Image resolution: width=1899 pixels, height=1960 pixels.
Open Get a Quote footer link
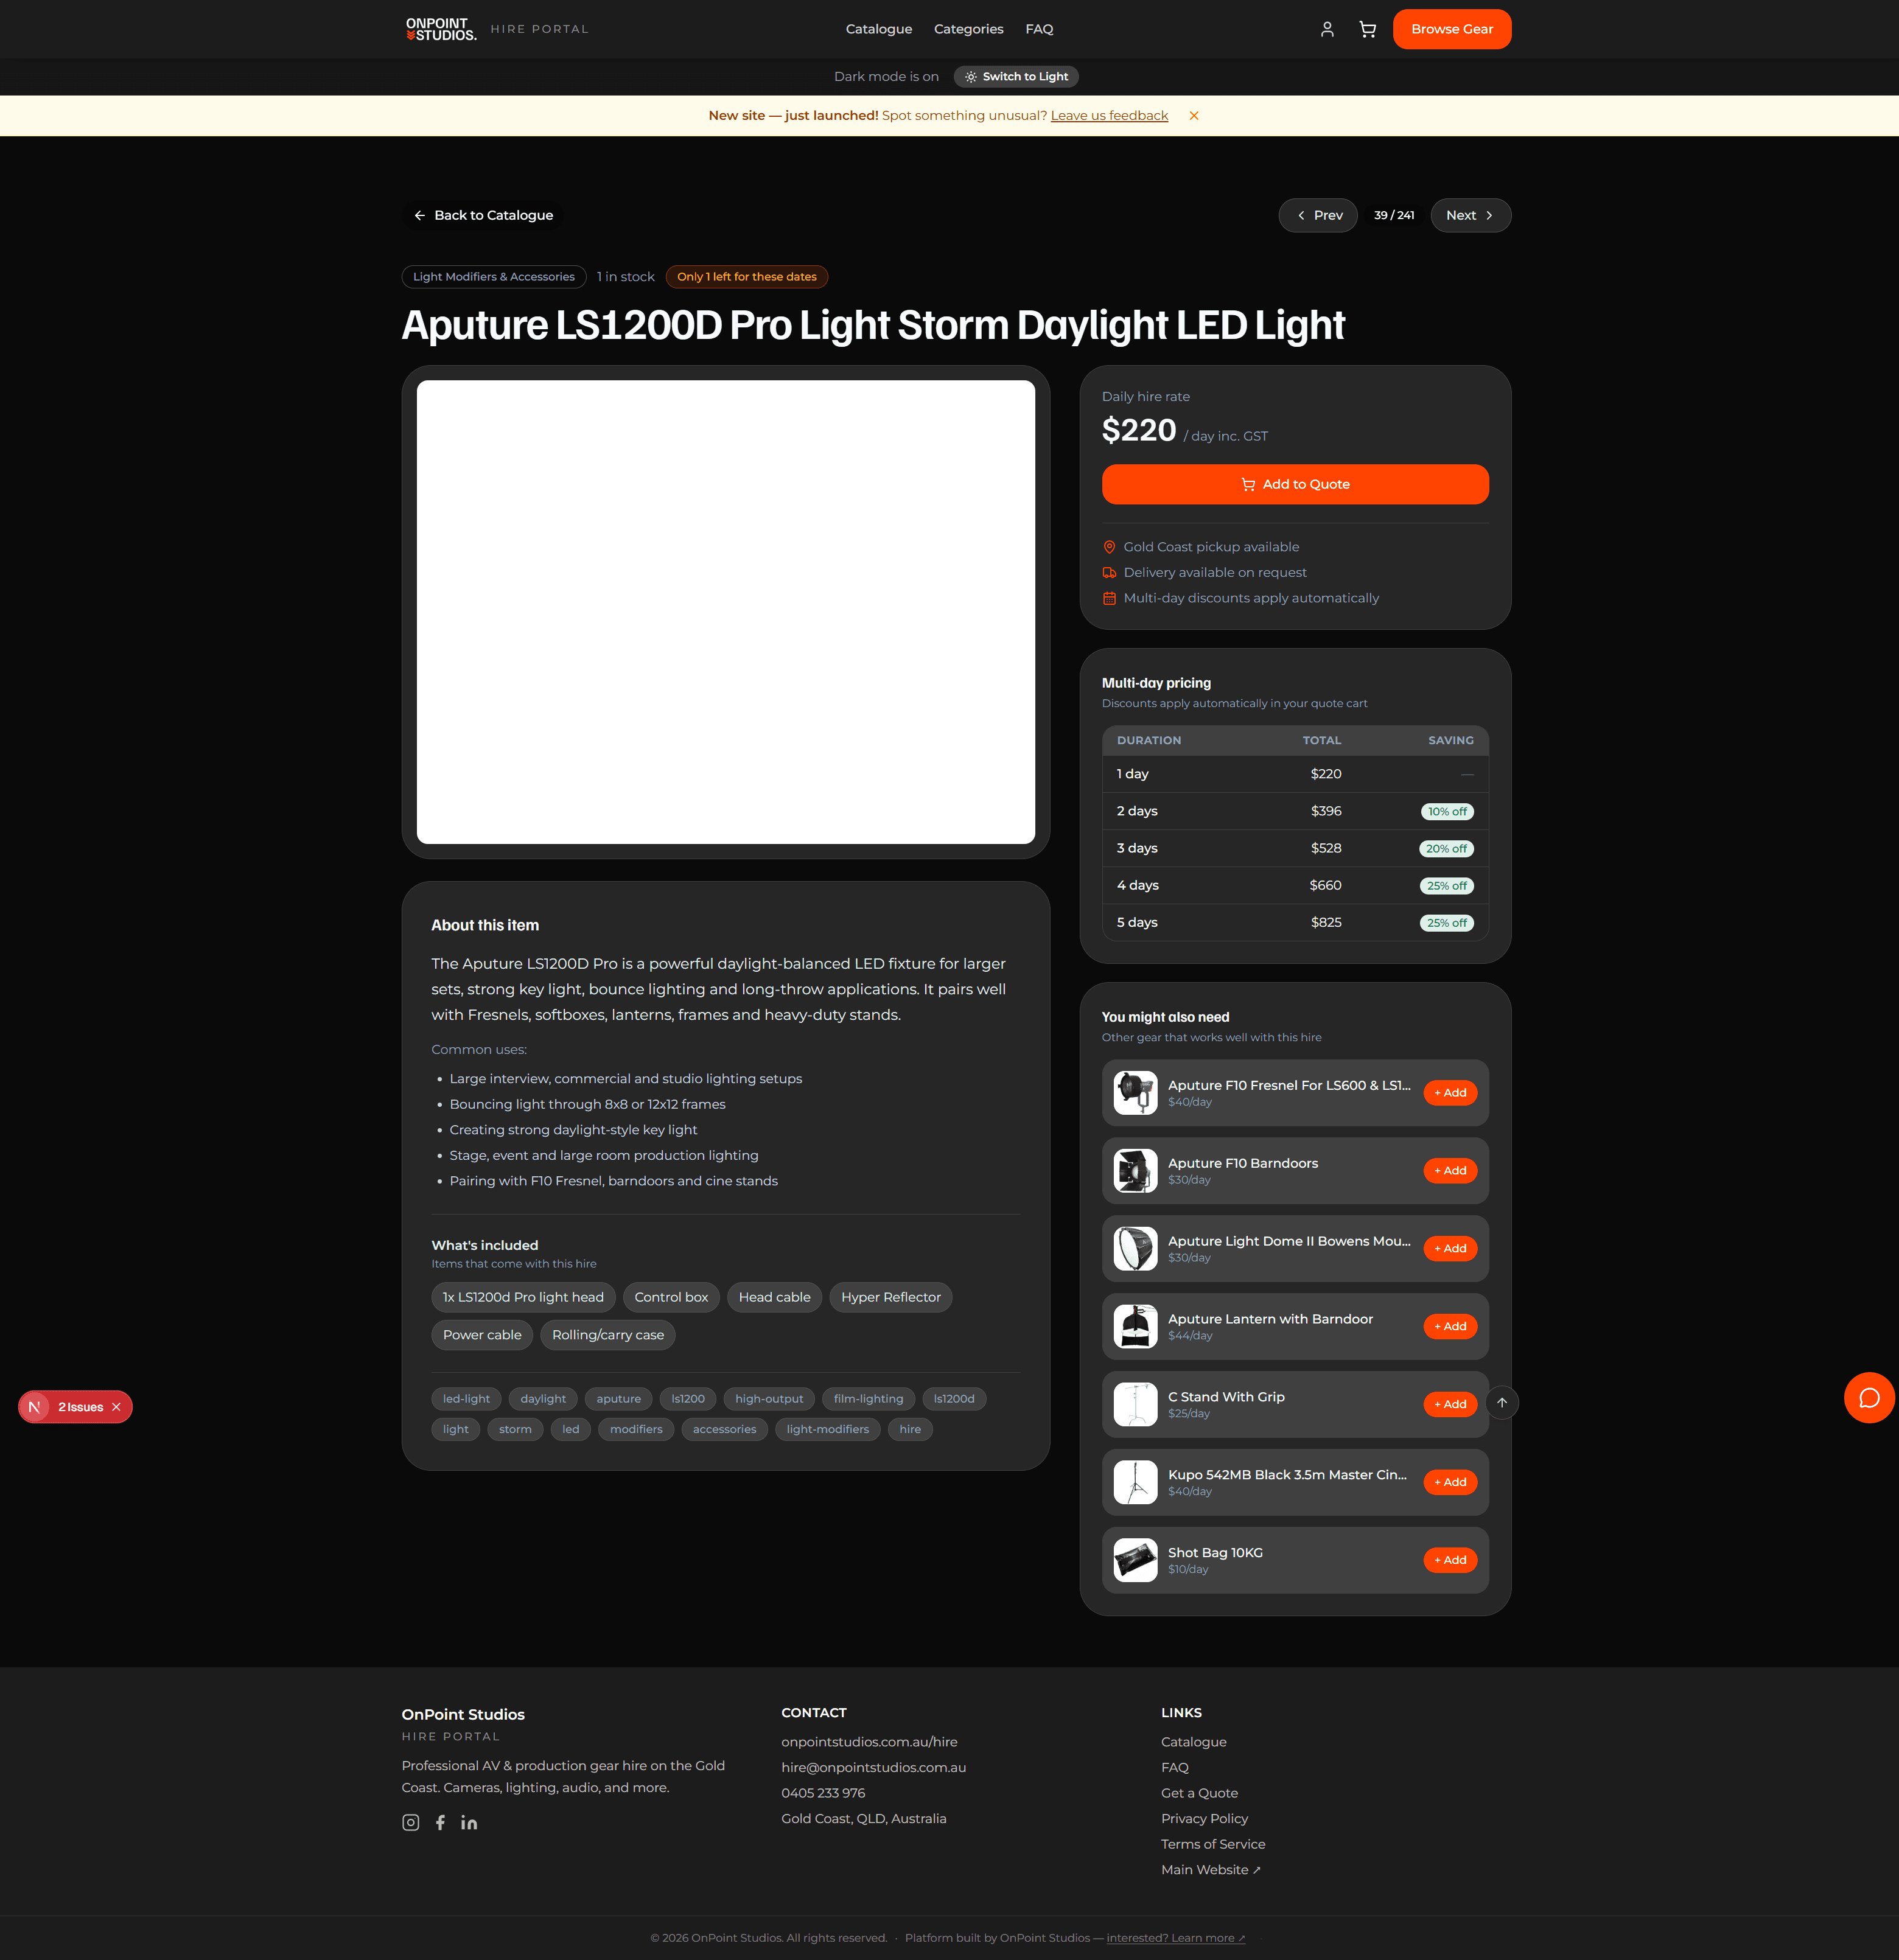[1199, 1794]
